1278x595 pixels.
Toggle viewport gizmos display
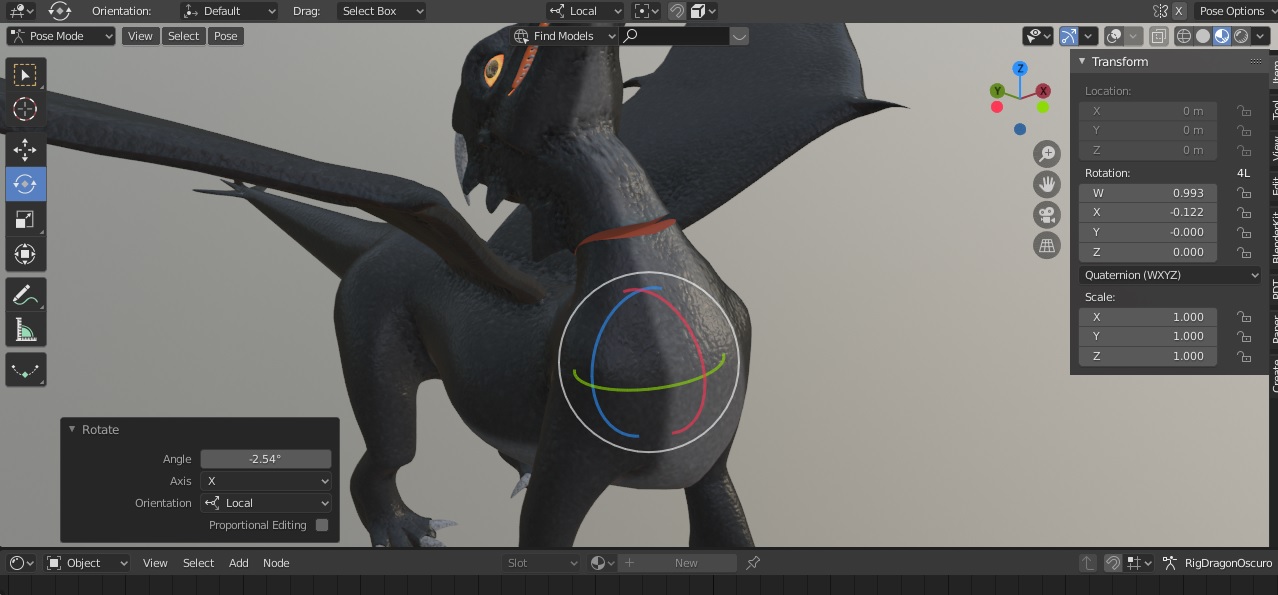pos(1069,36)
